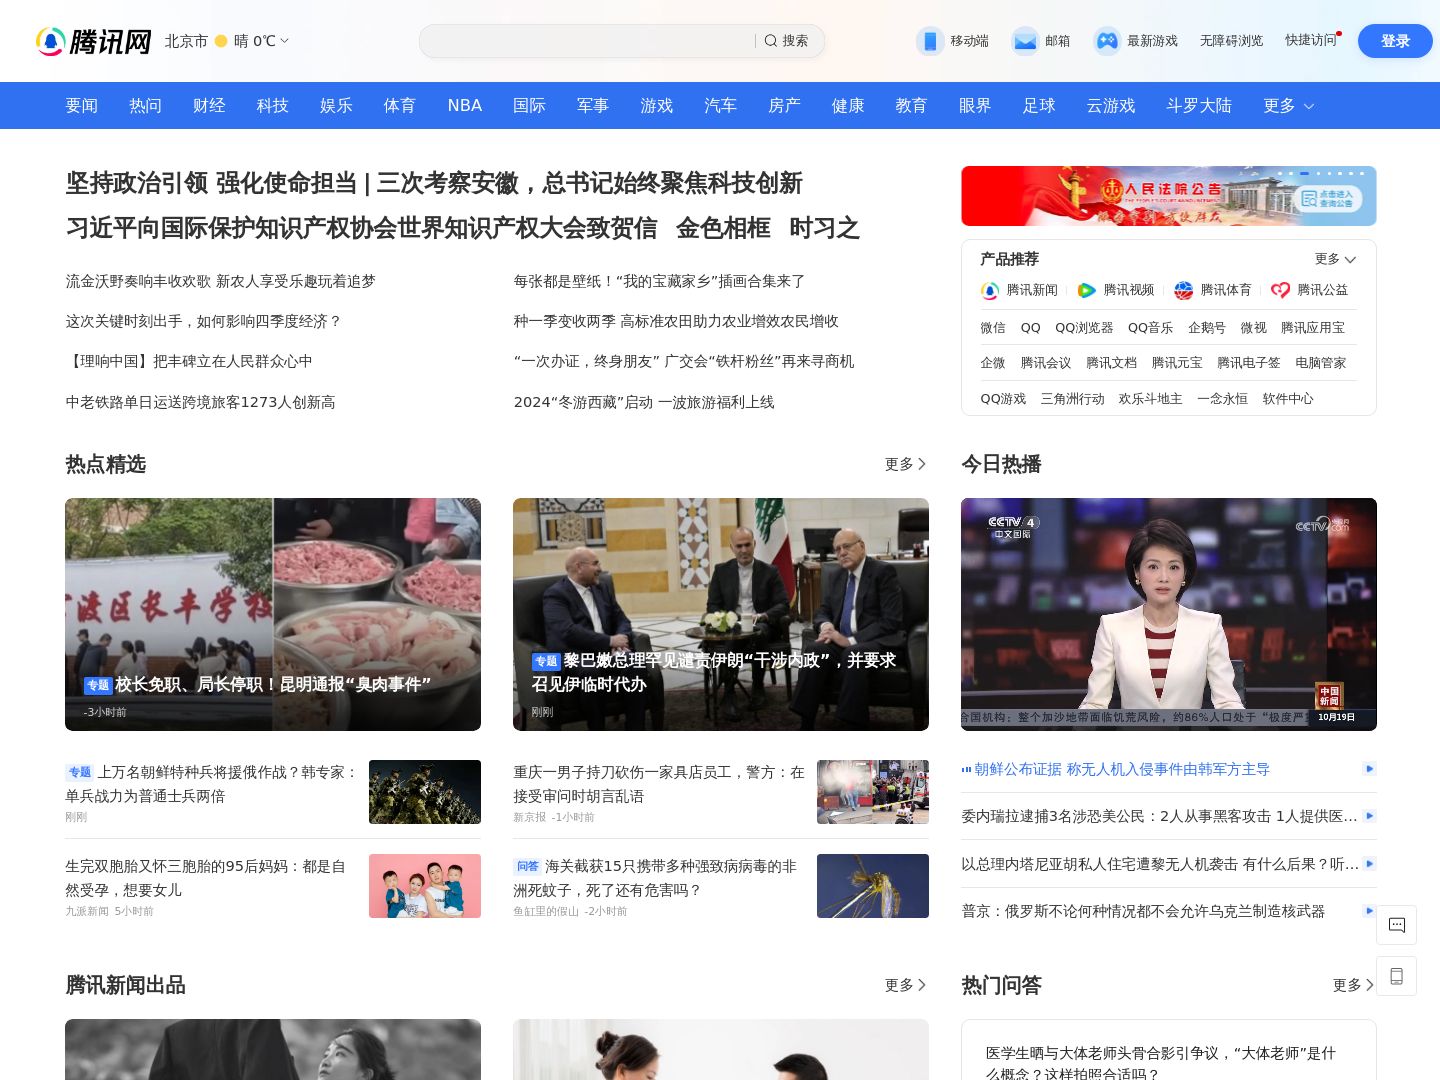Screen dimensions: 1440x1080
Task: Open the mobile phone floating icon
Action: [x=1397, y=976]
